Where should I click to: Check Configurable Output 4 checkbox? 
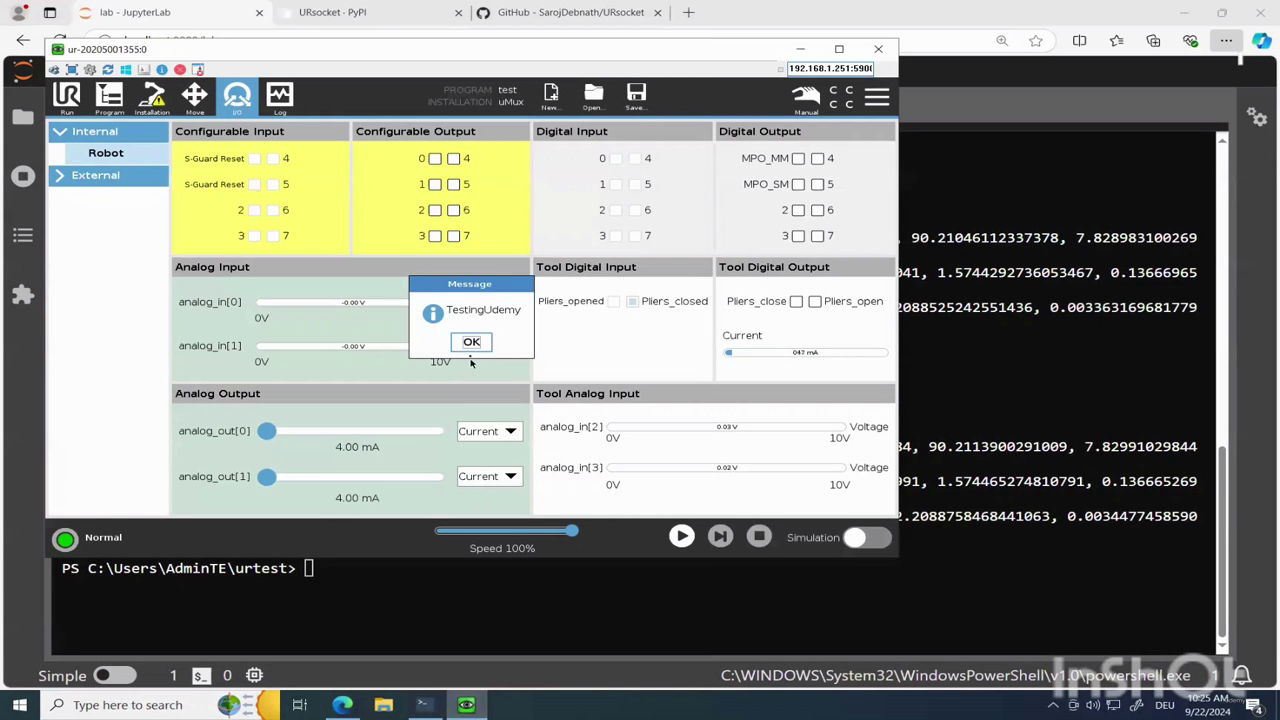point(453,158)
